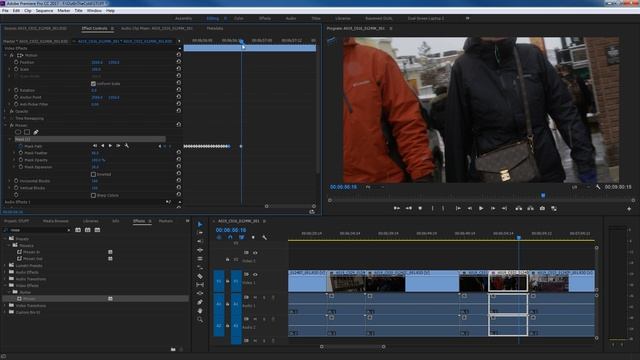Expand the Video Transitions folder
The width and height of the screenshot is (640, 360).
click(5, 305)
